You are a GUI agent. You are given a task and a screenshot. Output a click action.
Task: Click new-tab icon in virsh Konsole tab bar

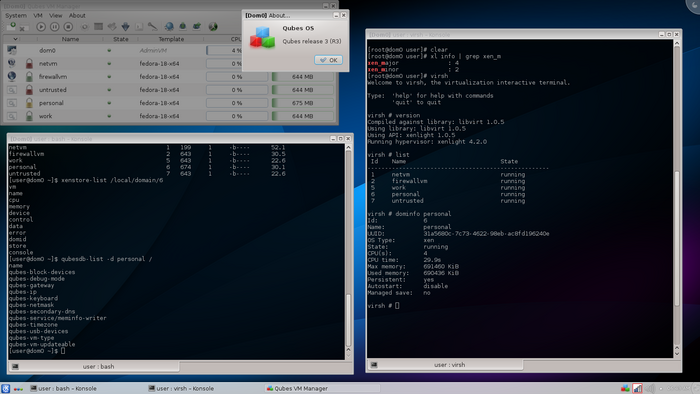pyautogui.click(x=374, y=365)
